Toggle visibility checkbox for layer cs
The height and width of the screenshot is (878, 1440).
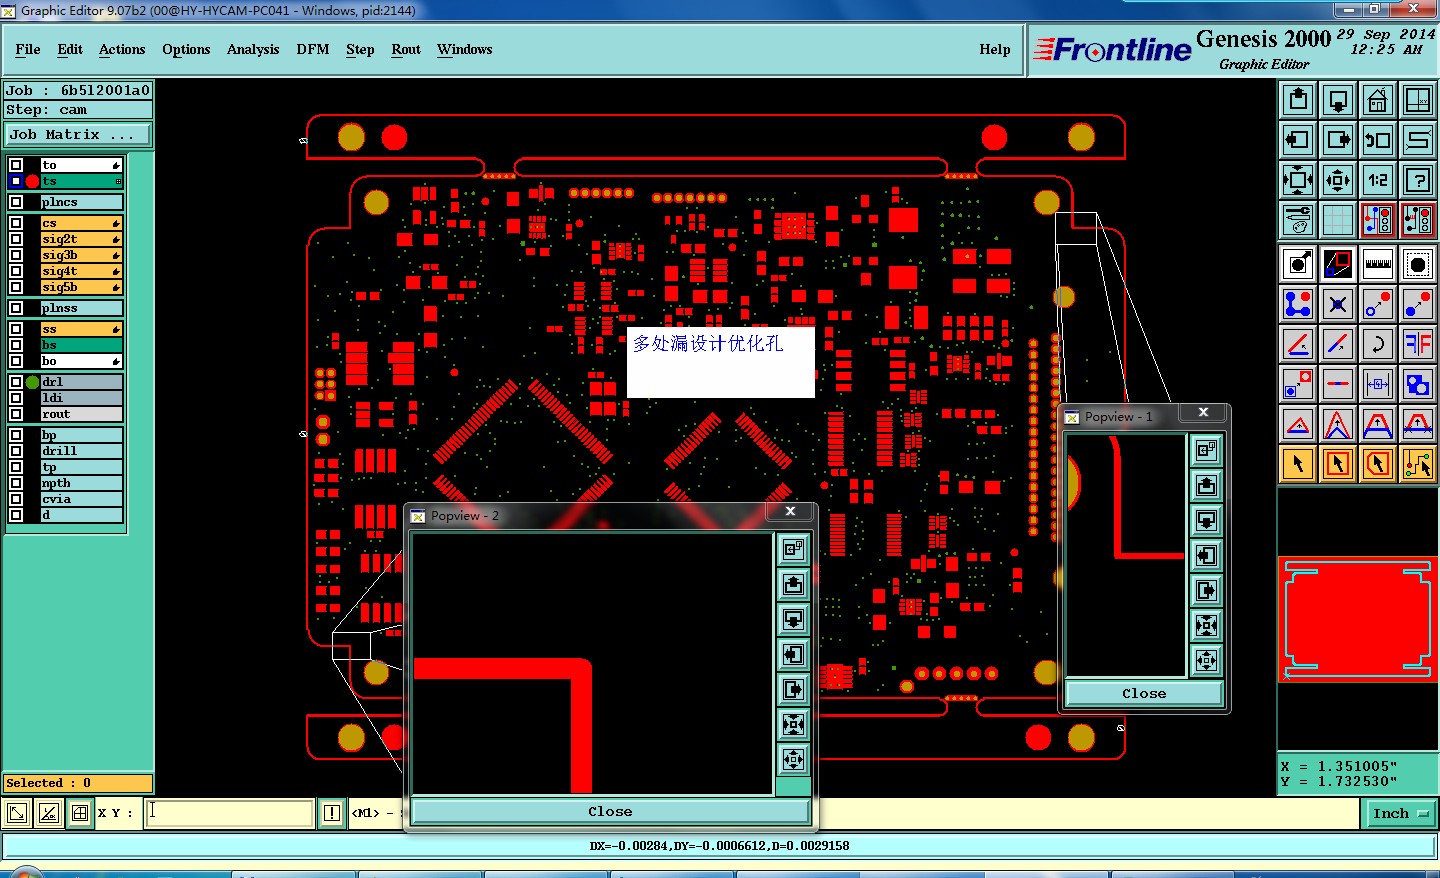[16, 223]
